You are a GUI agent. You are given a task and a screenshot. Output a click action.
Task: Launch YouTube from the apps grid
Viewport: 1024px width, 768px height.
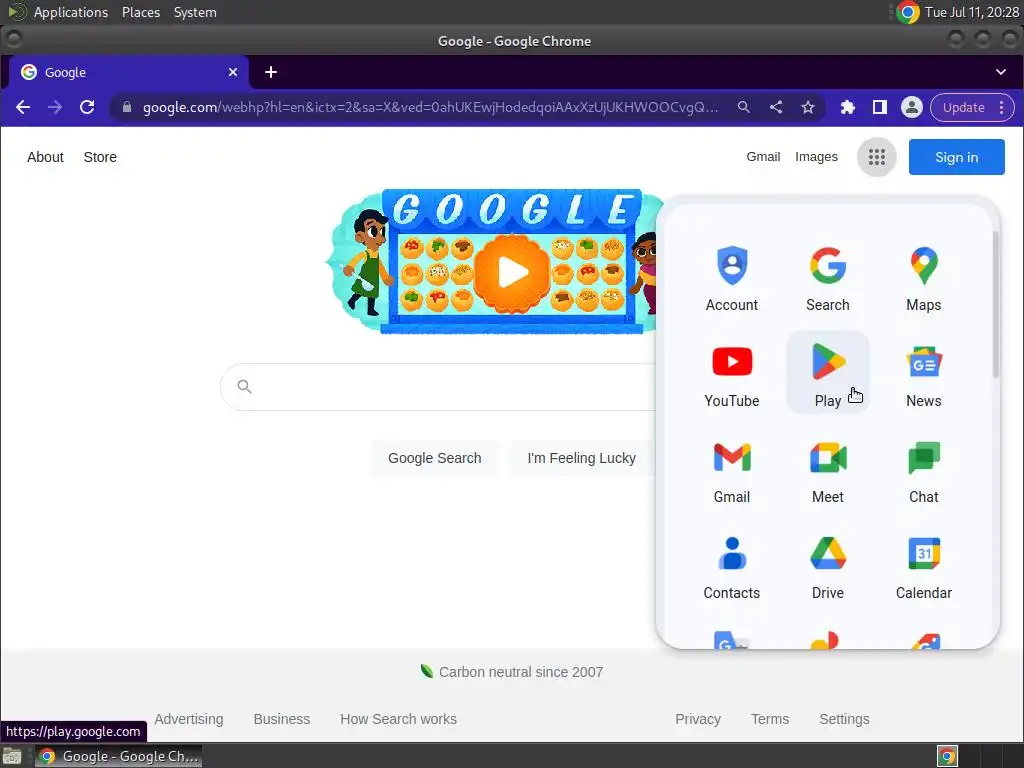point(731,374)
